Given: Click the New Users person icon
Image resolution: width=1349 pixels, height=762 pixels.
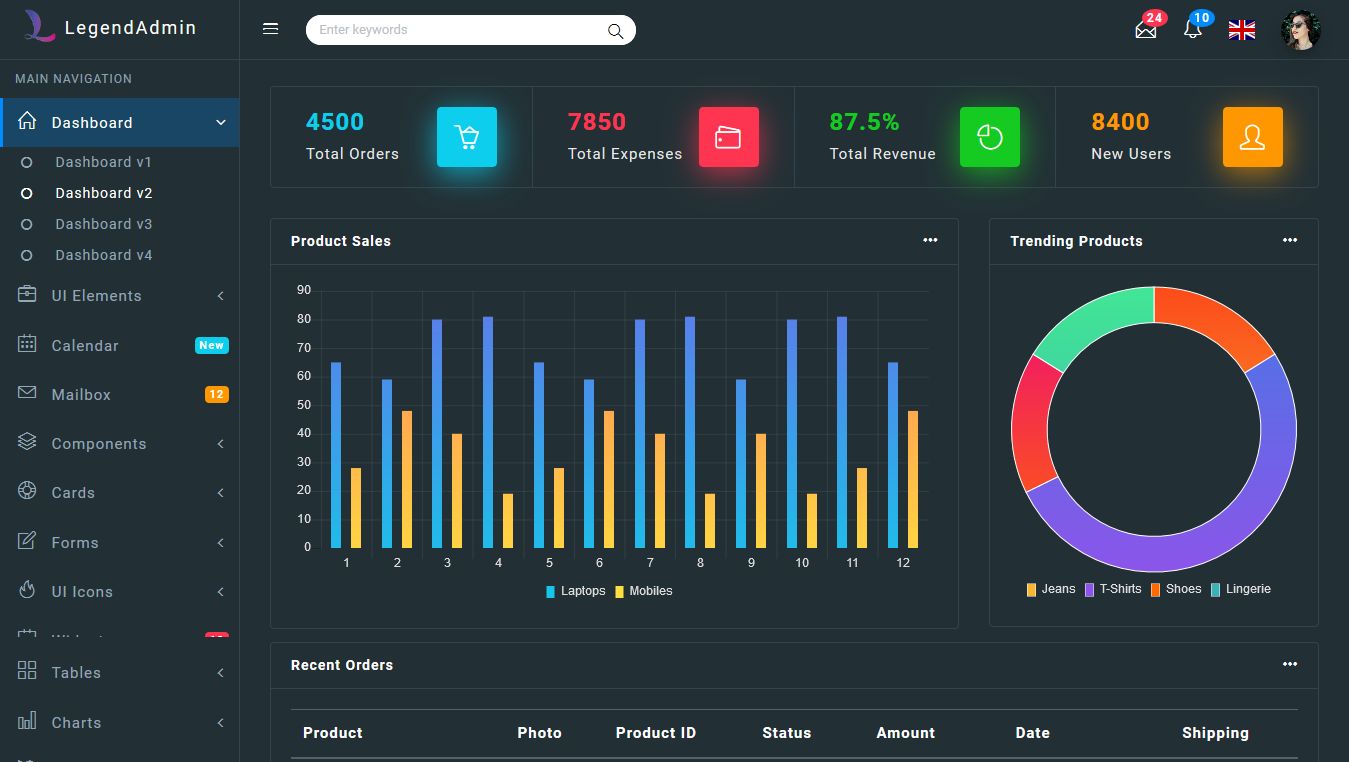Looking at the screenshot, I should [x=1252, y=137].
